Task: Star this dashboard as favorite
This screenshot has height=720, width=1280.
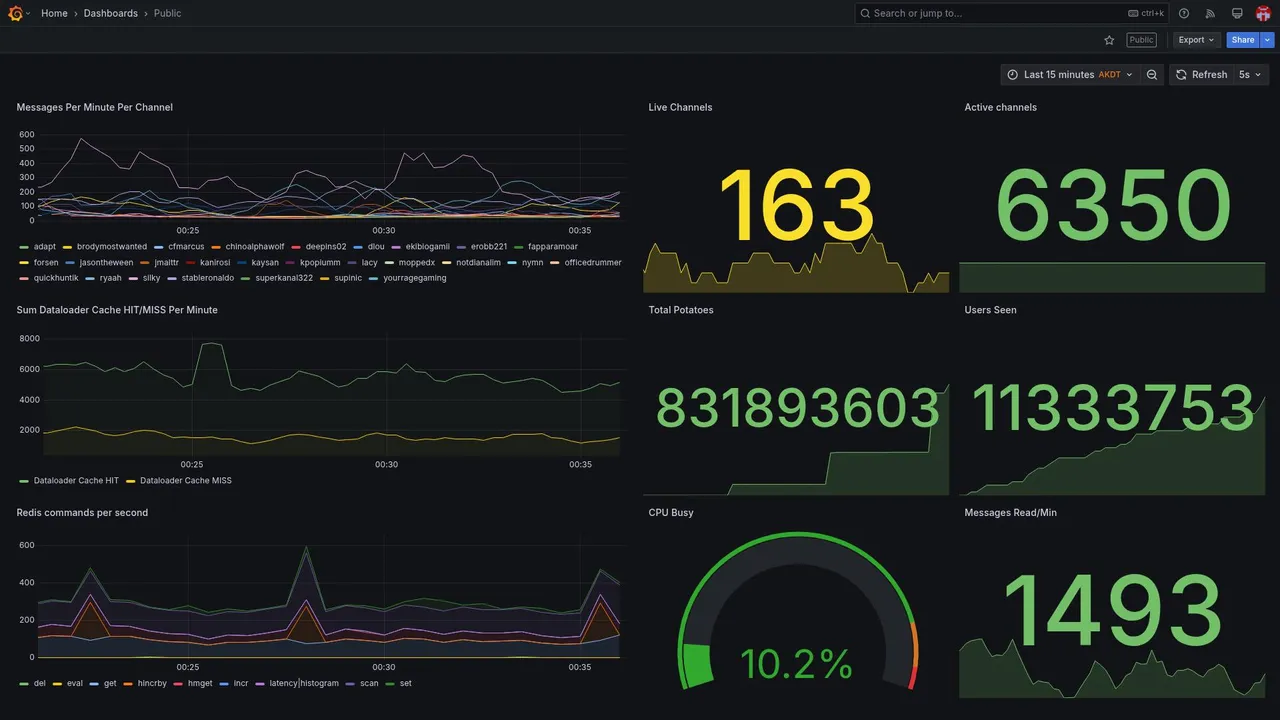Action: click(x=1109, y=40)
